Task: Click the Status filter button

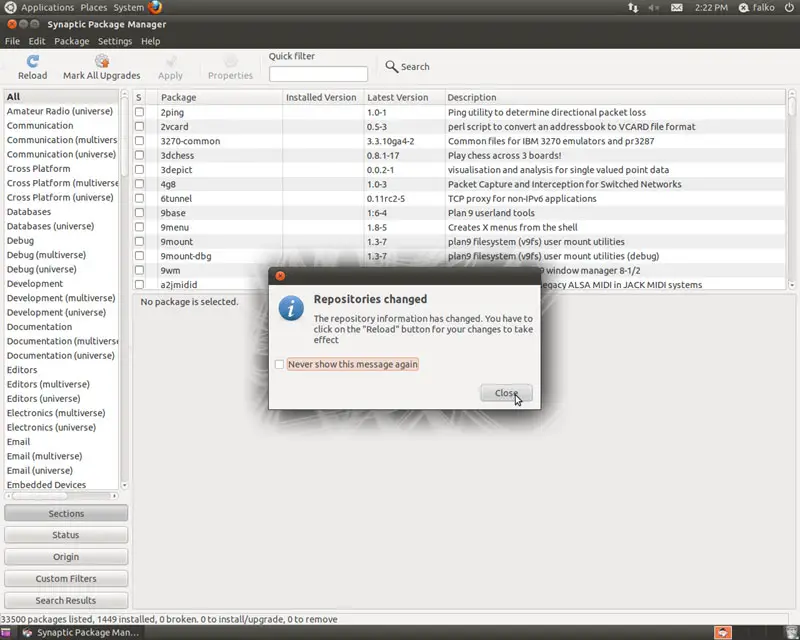Action: pyautogui.click(x=66, y=535)
